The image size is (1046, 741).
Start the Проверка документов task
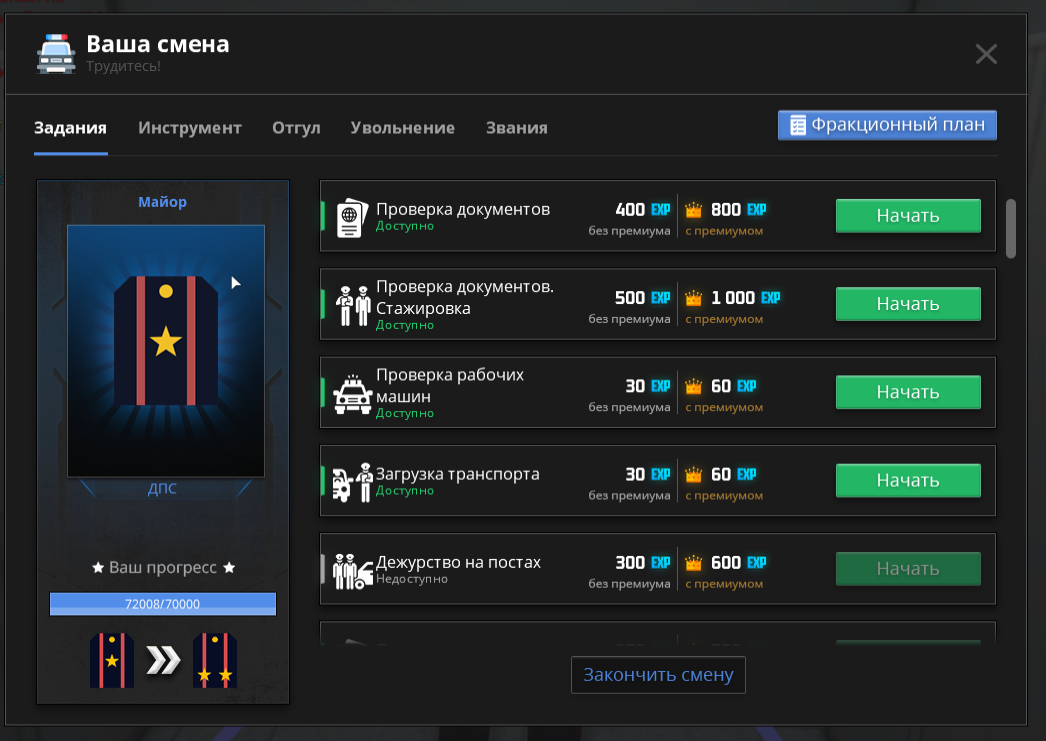(x=908, y=216)
